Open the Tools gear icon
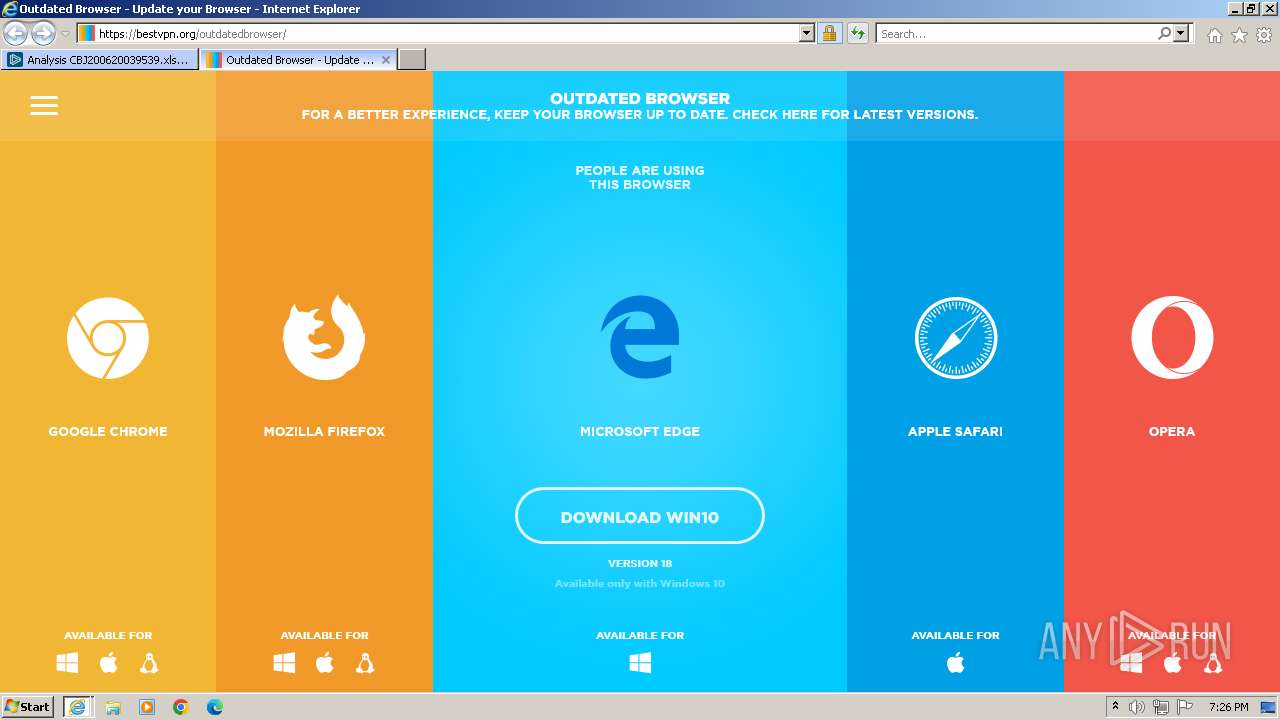The width and height of the screenshot is (1280, 720). point(1264,35)
